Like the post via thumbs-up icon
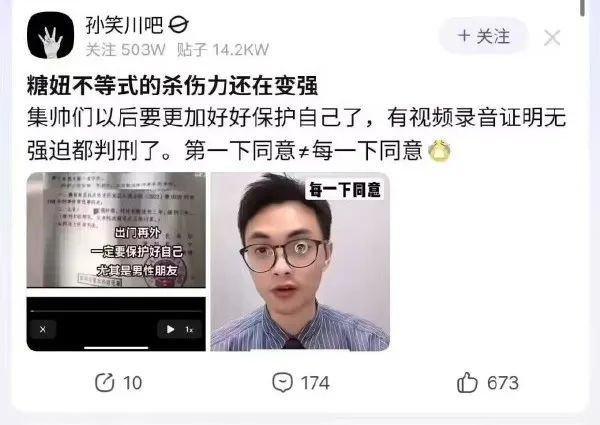 pyautogui.click(x=467, y=382)
